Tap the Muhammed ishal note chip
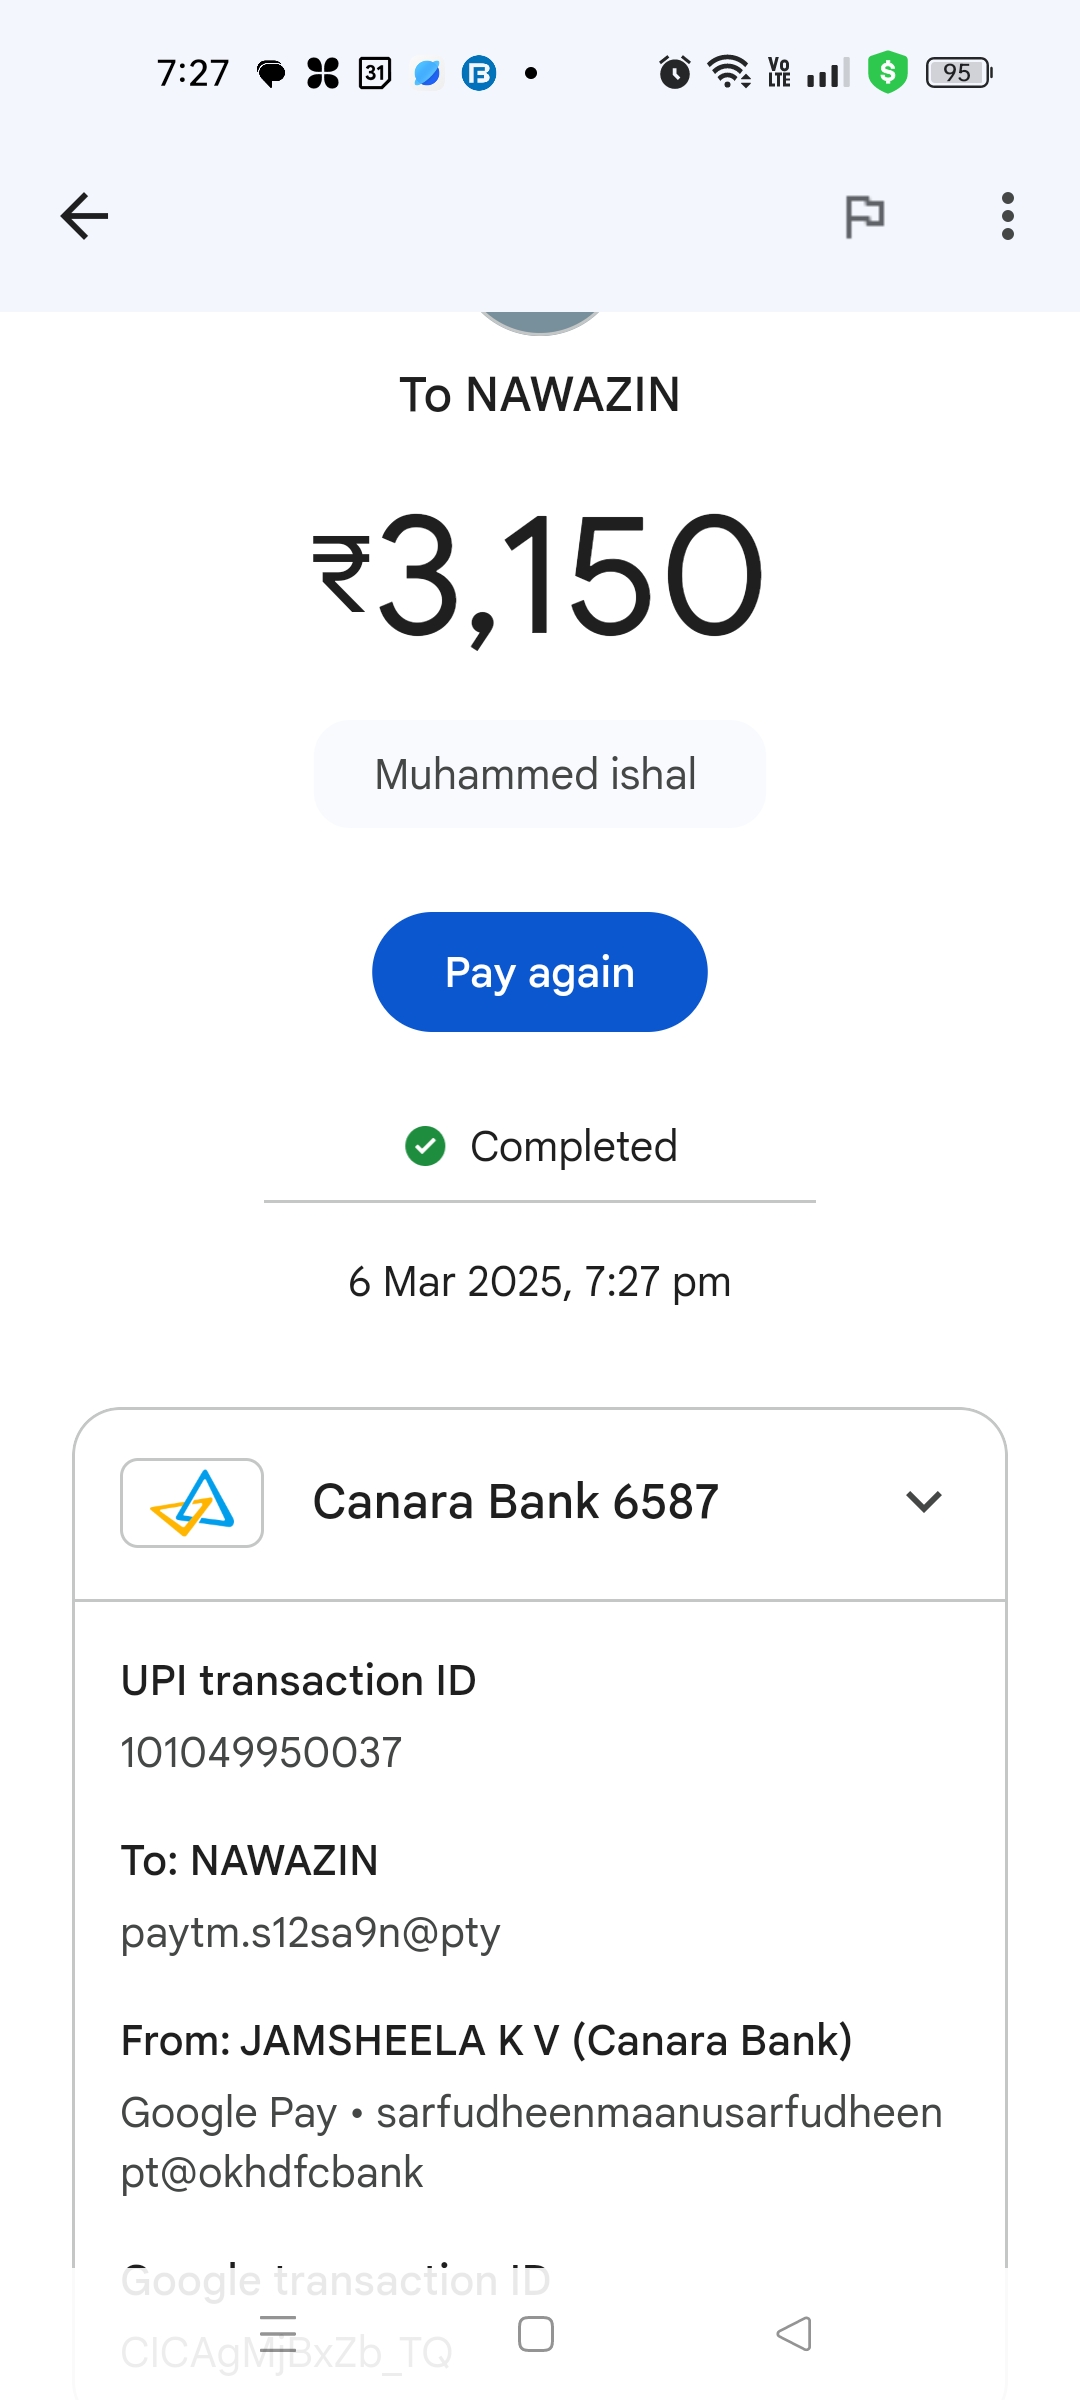The image size is (1080, 2400). pyautogui.click(x=539, y=774)
